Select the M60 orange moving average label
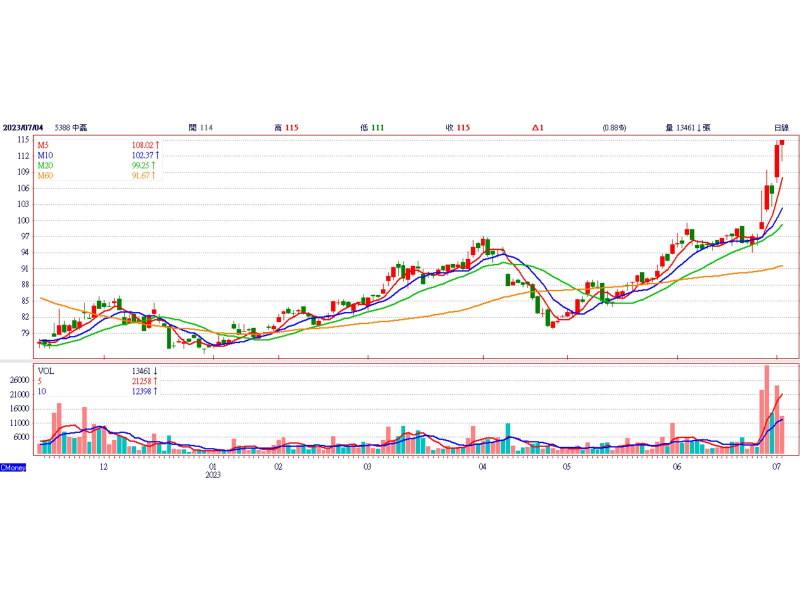 coord(45,176)
